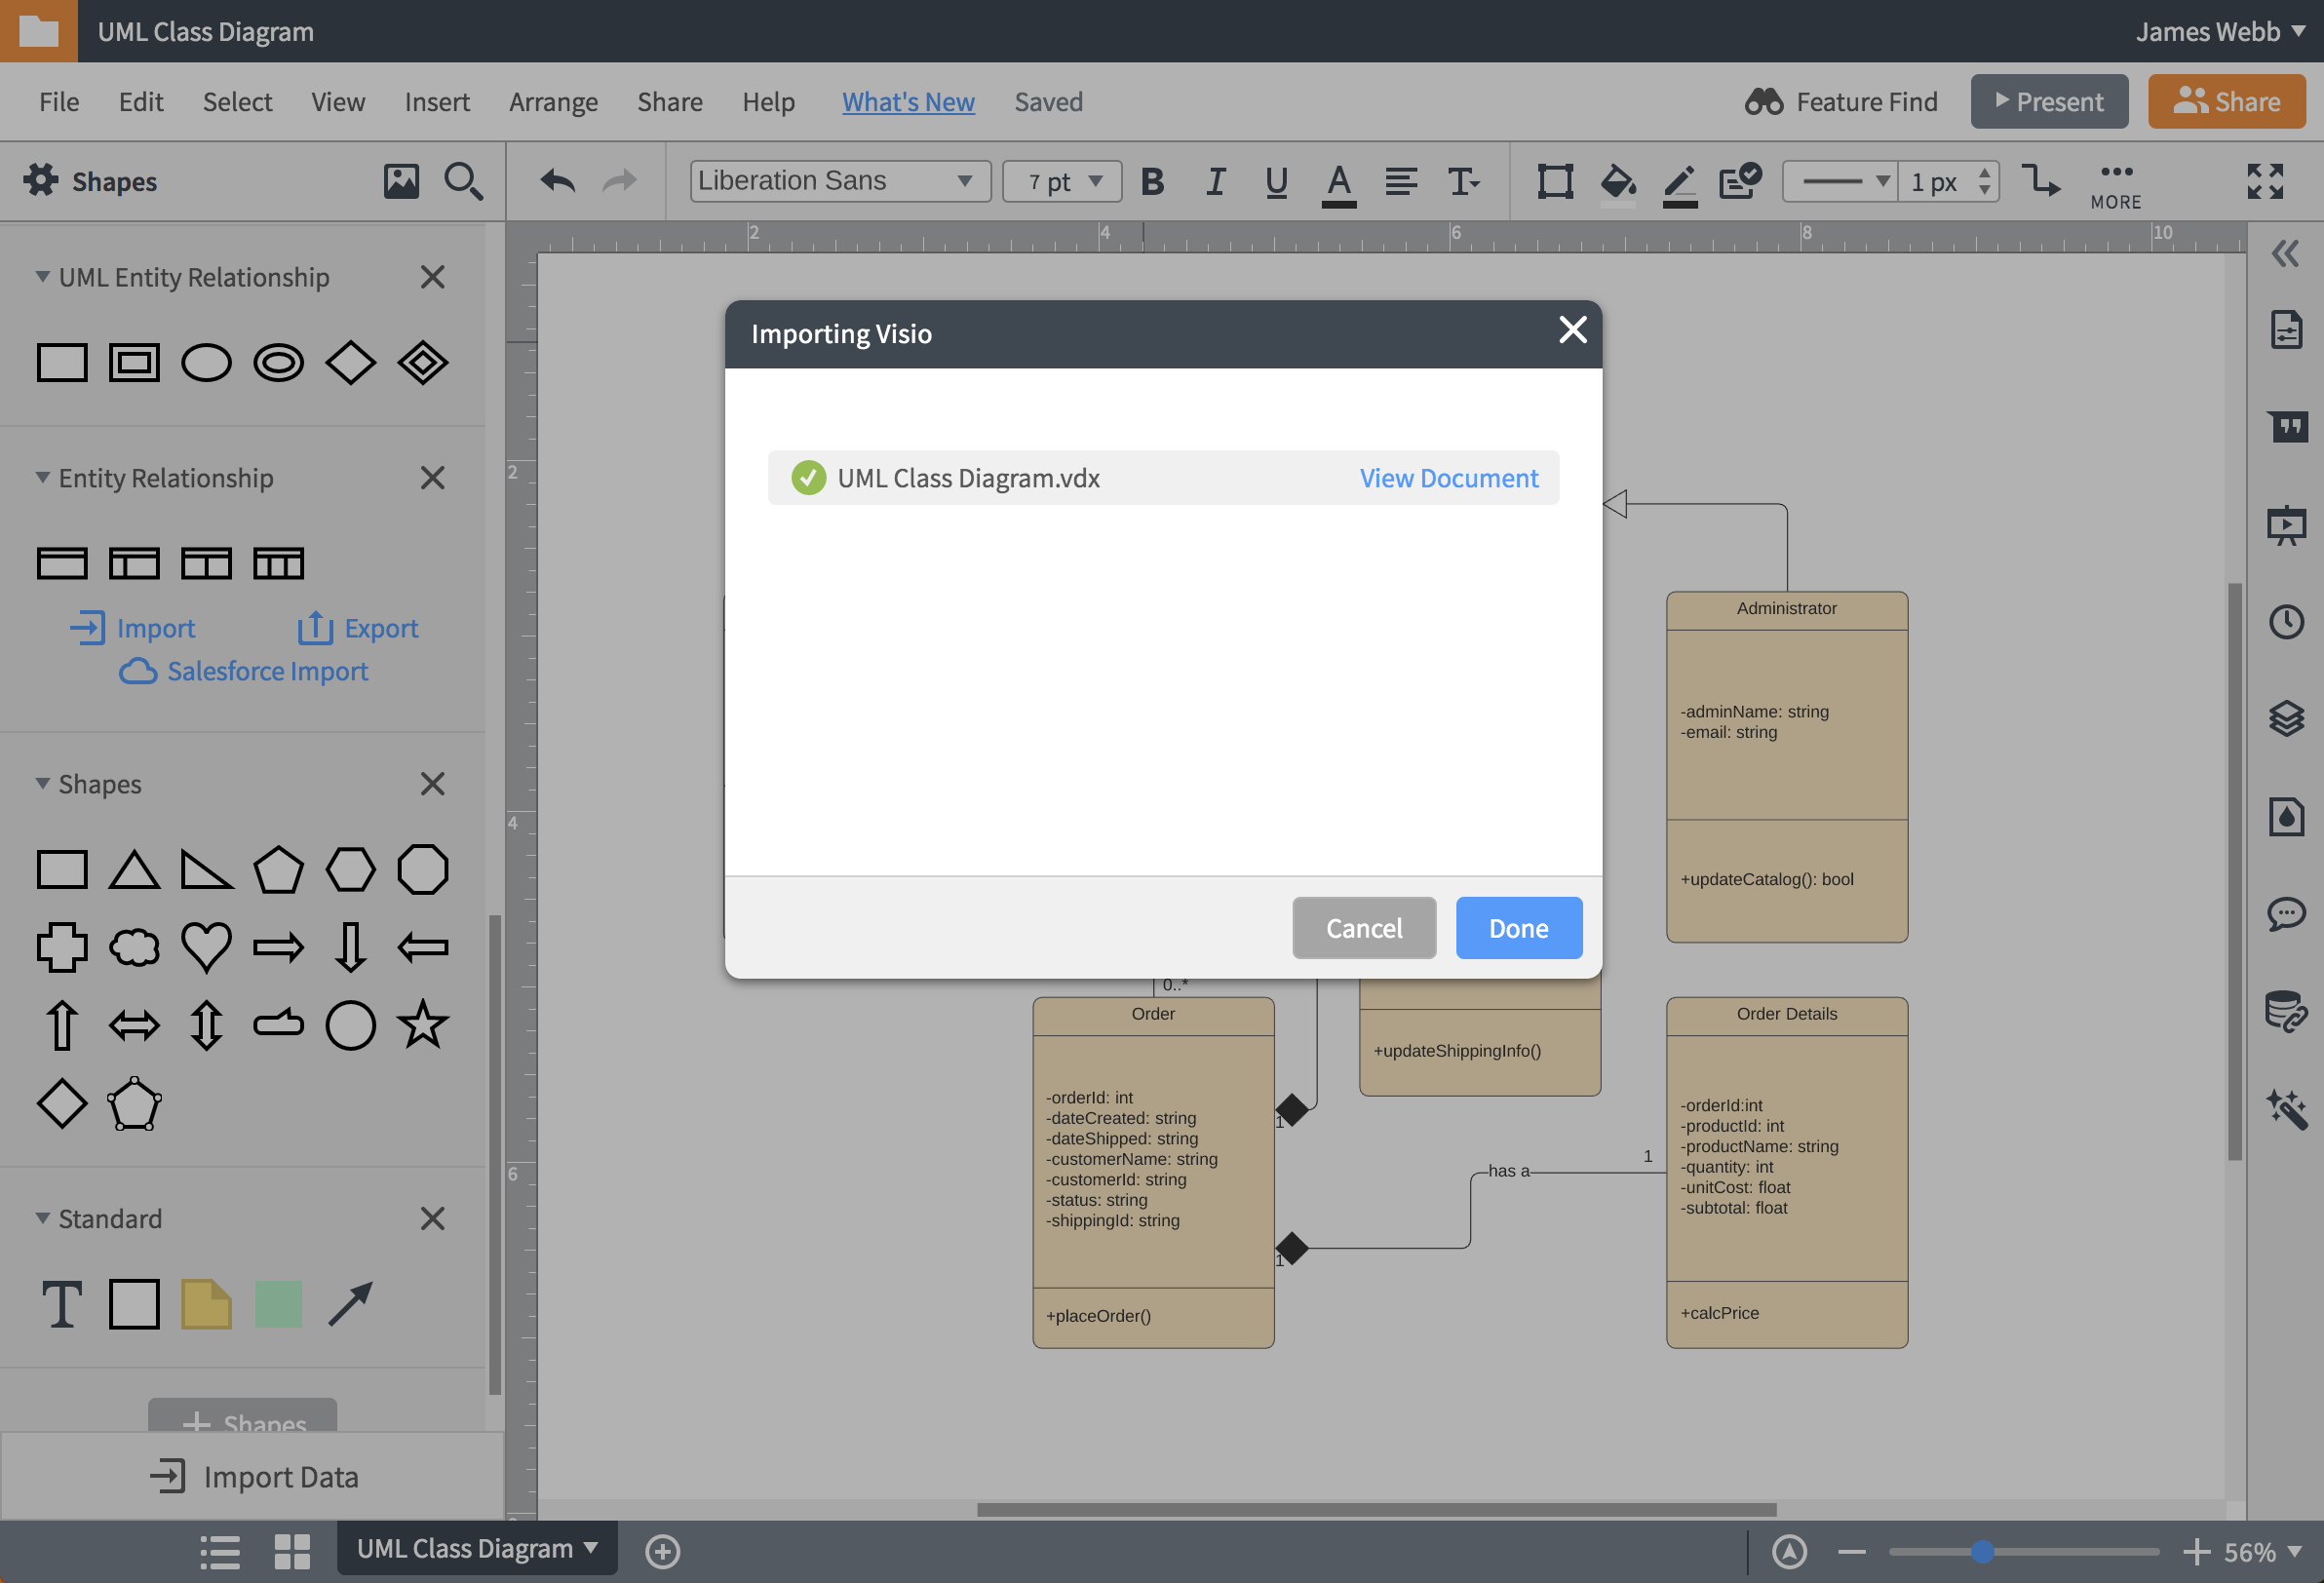2324x1583 pixels.
Task: Open the UML Class Diagram page selector dropdown
Action: click(476, 1548)
